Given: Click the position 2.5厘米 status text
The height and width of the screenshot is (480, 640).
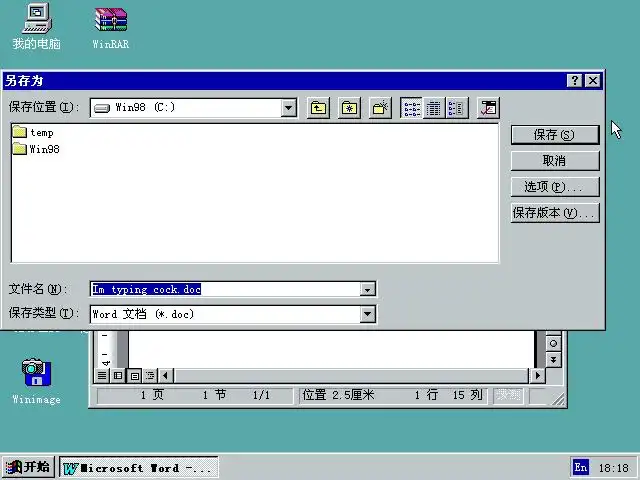Looking at the screenshot, I should pyautogui.click(x=338, y=395).
